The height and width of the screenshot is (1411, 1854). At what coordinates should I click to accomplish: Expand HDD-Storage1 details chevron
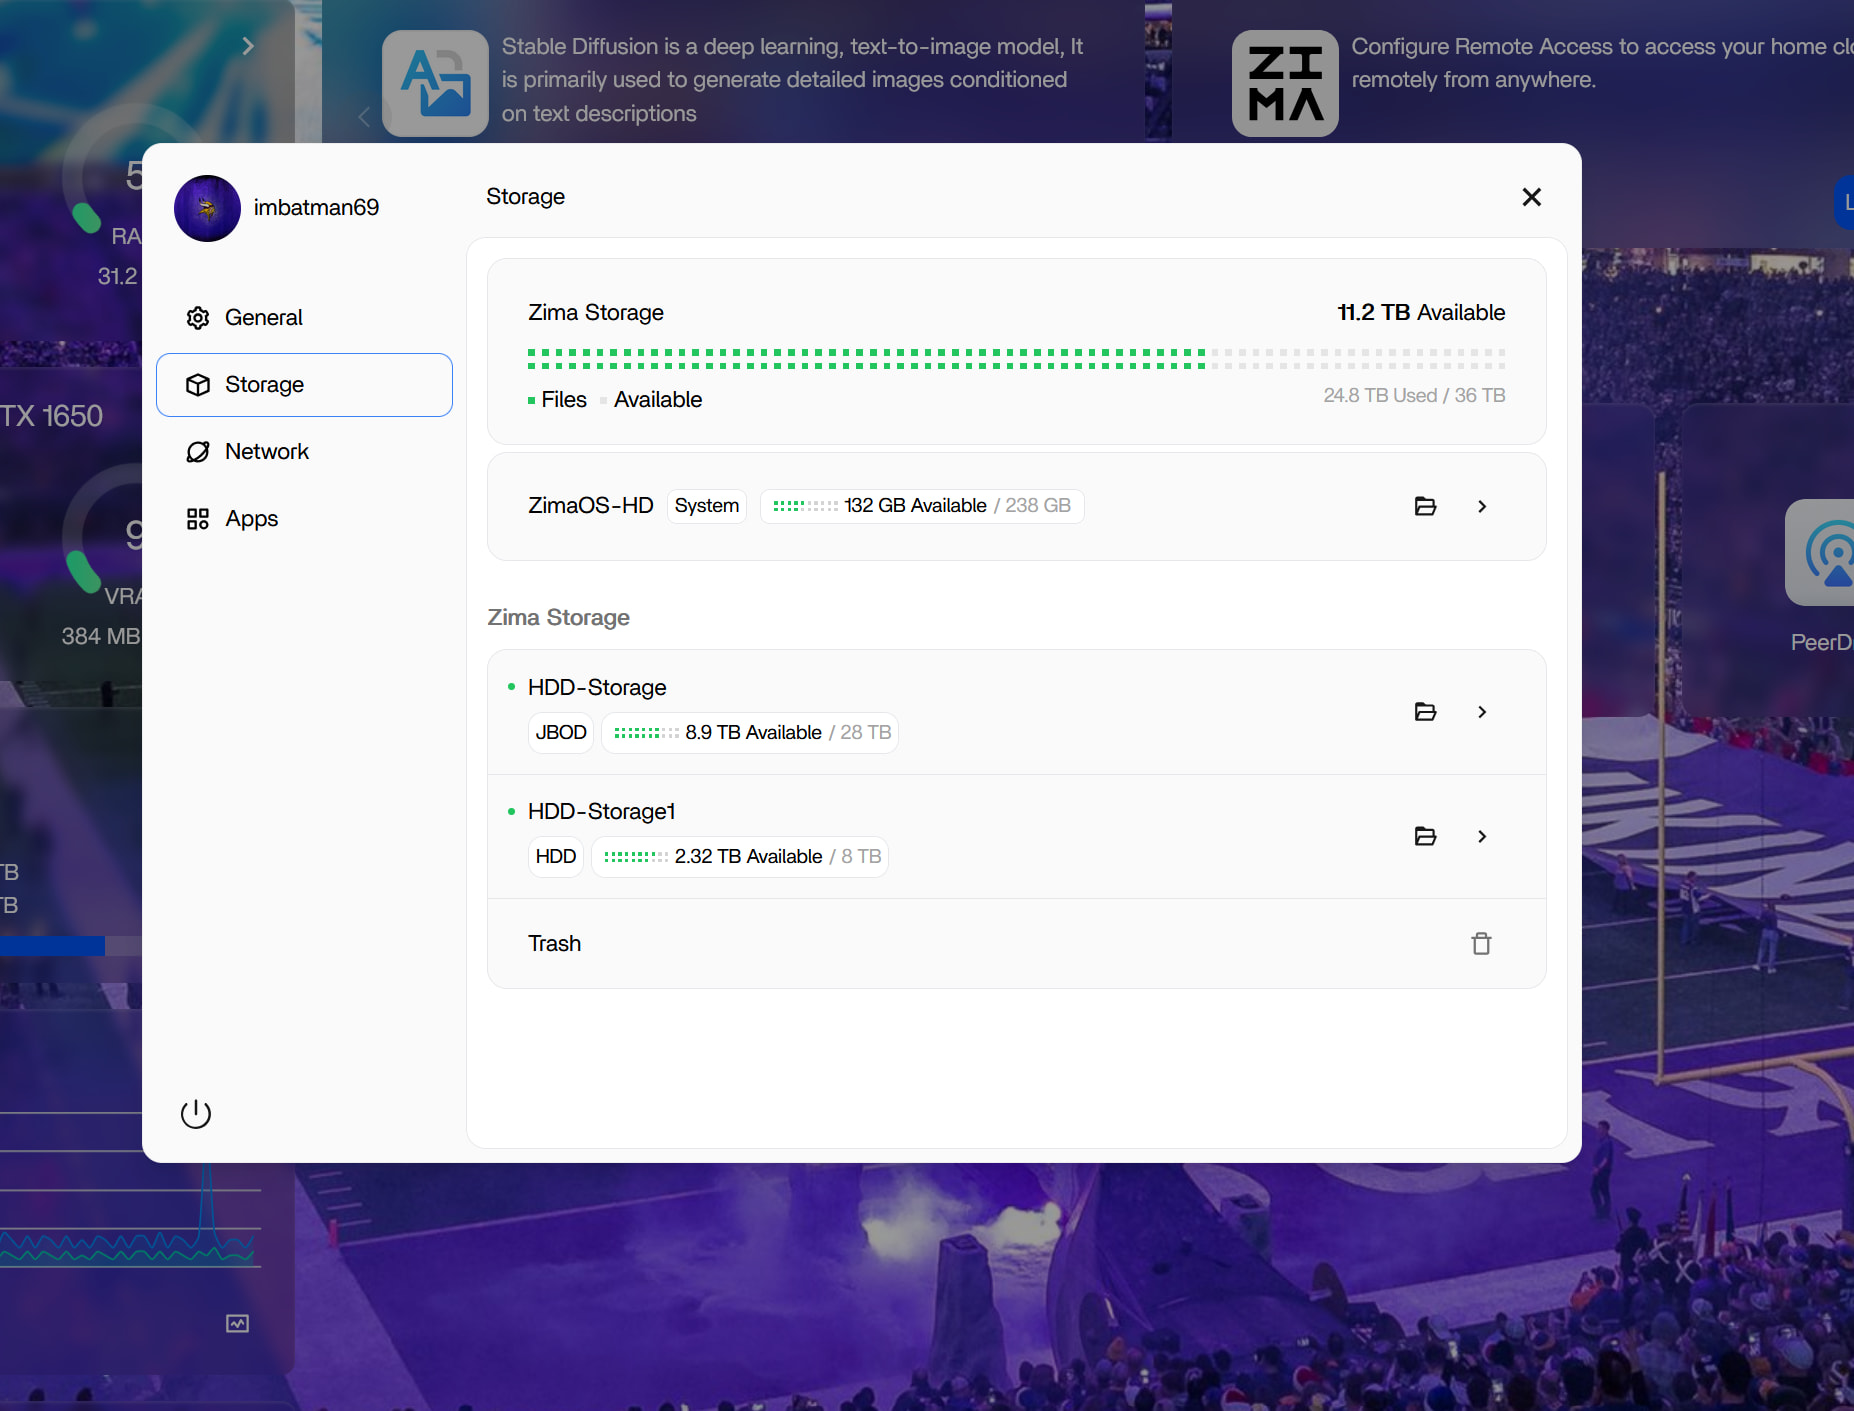click(x=1482, y=836)
